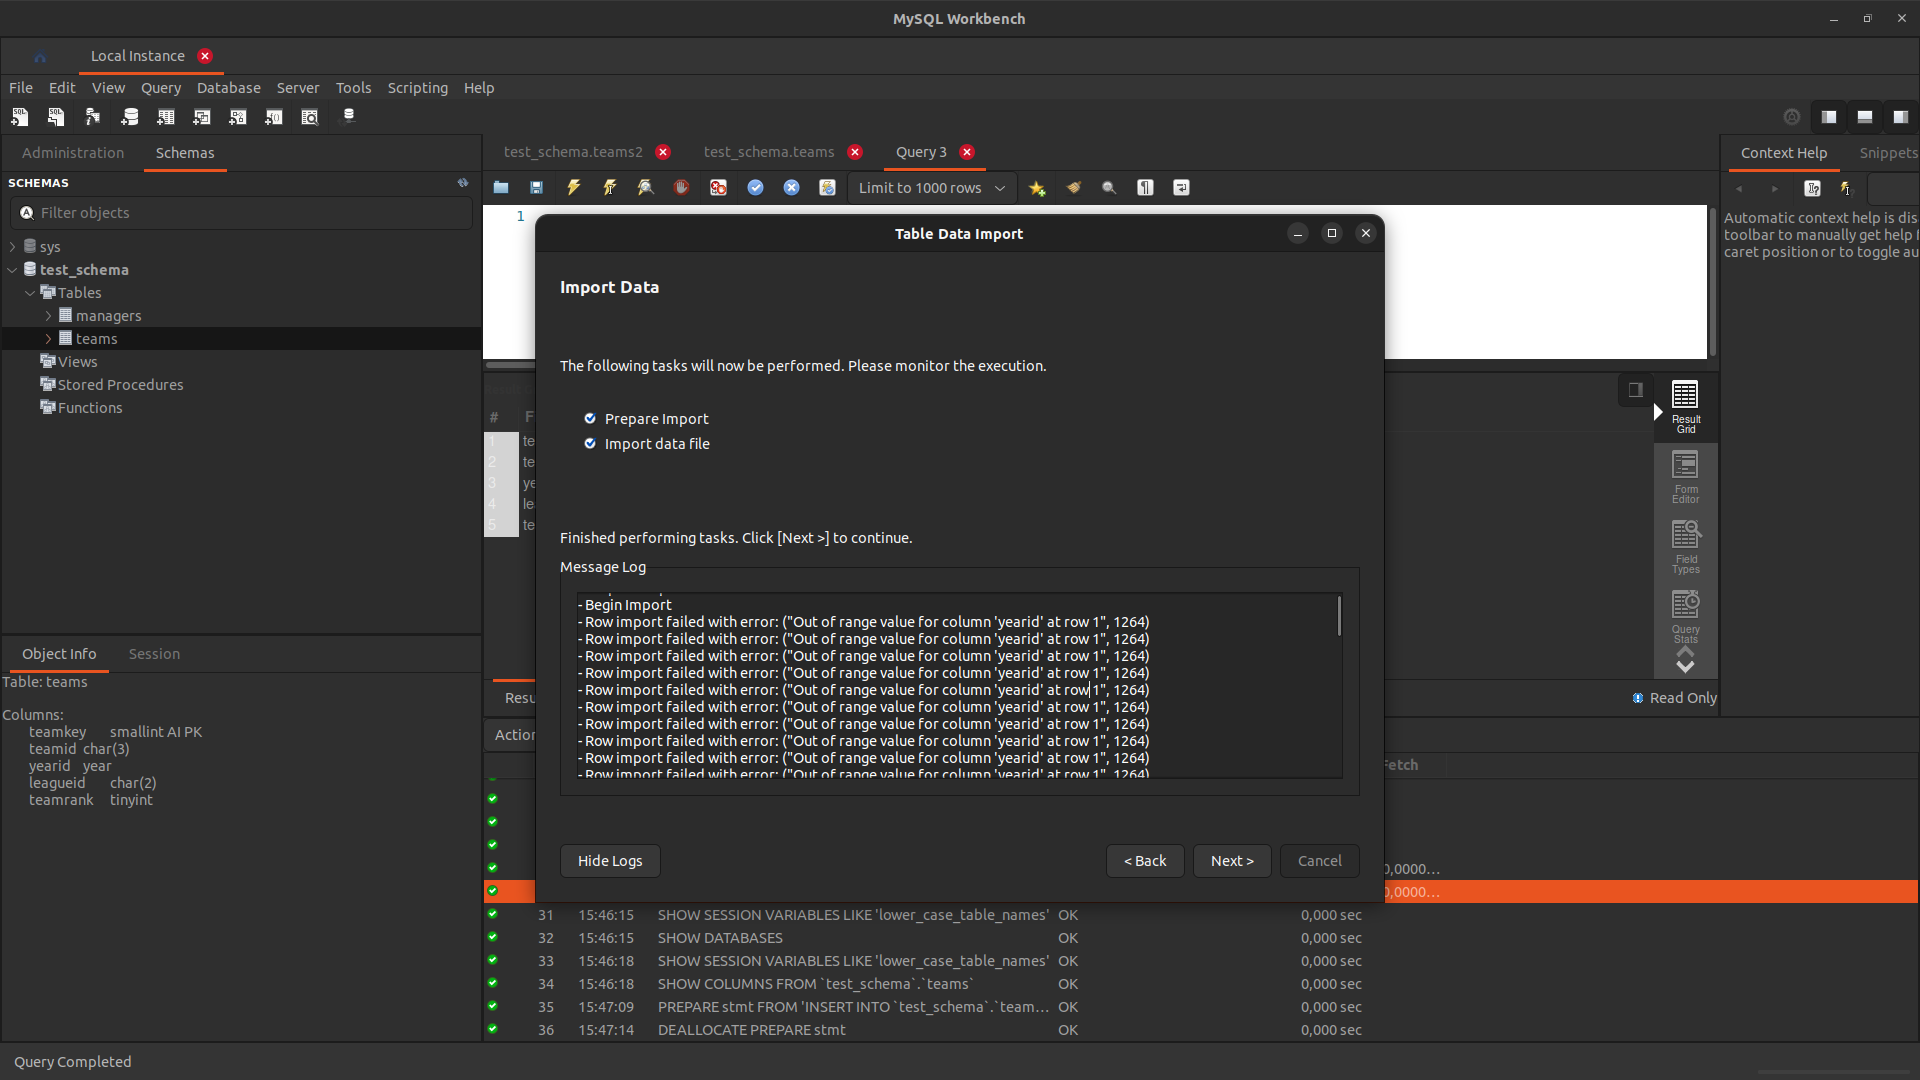The width and height of the screenshot is (1920, 1080).
Task: Open Field Types result panel
Action: pyautogui.click(x=1685, y=547)
